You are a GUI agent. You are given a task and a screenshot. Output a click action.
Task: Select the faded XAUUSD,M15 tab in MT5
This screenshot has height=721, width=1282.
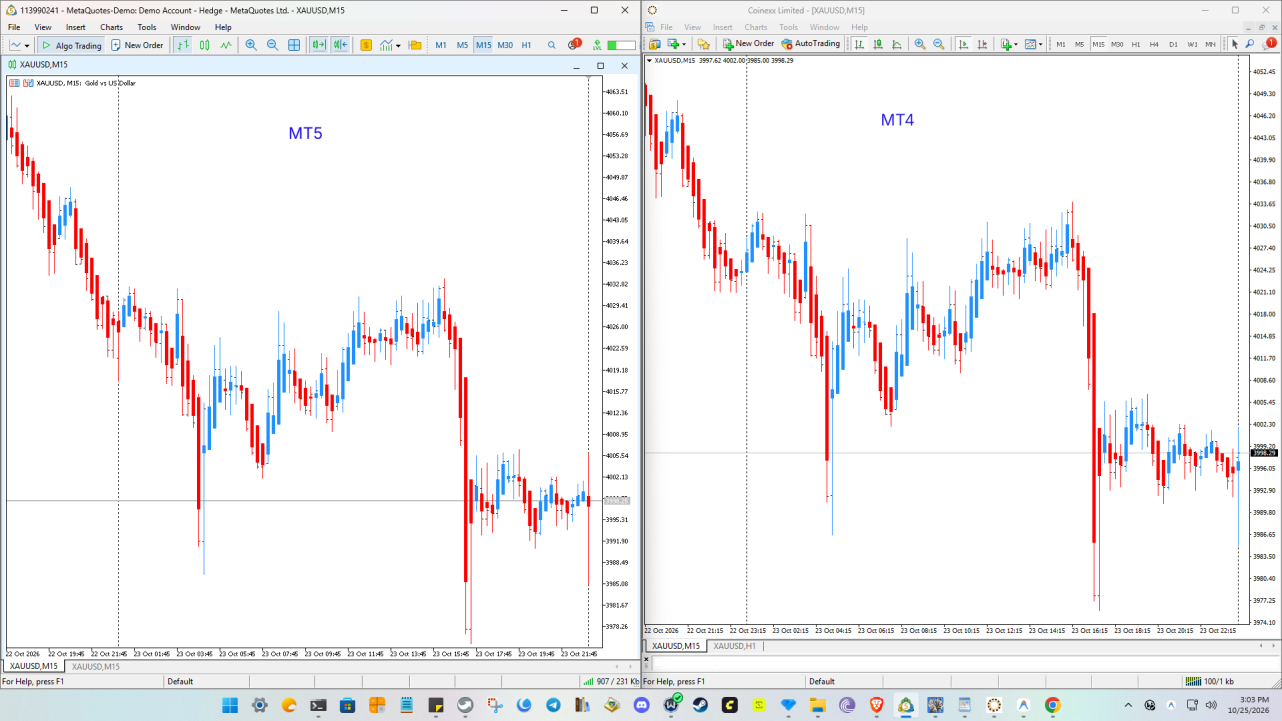pyautogui.click(x=96, y=666)
